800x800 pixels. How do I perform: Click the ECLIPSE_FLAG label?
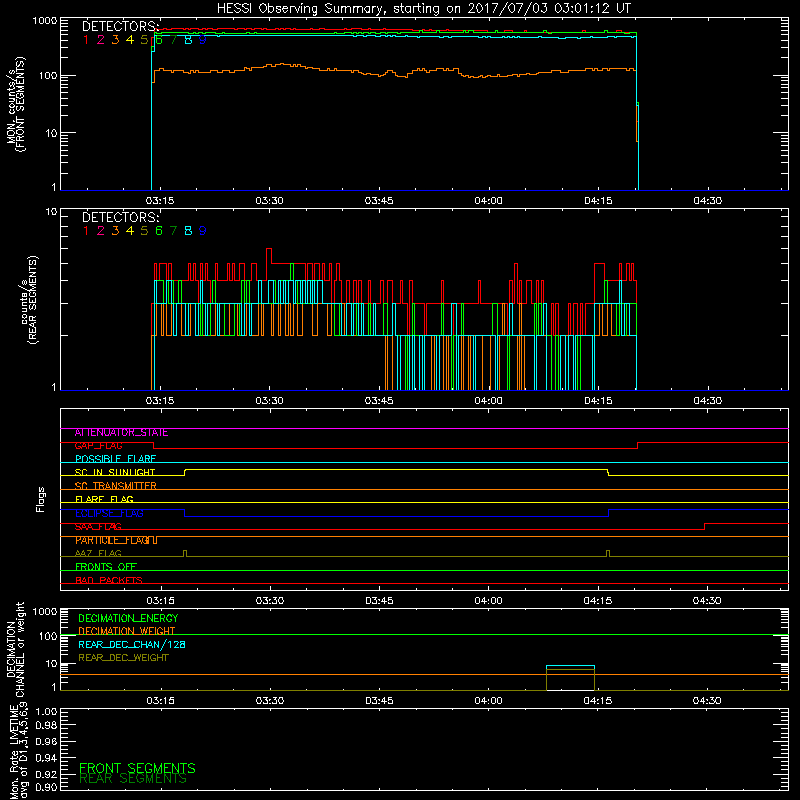point(109,513)
